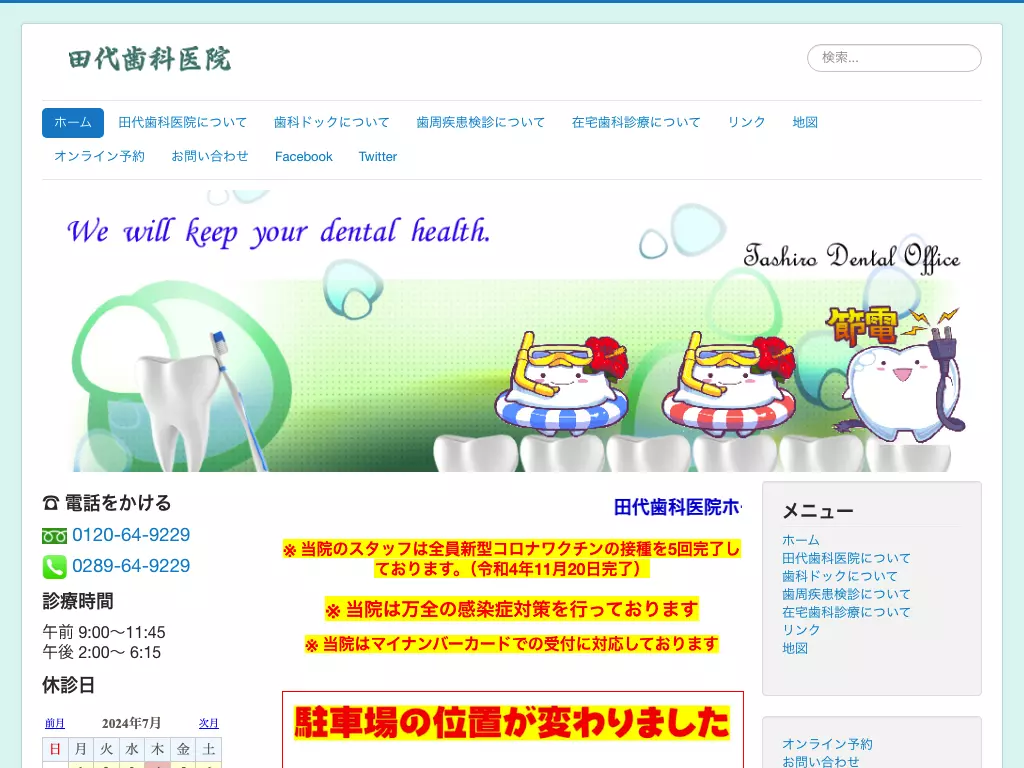
Task: Click the 休診日 heading
Action: [69, 686]
